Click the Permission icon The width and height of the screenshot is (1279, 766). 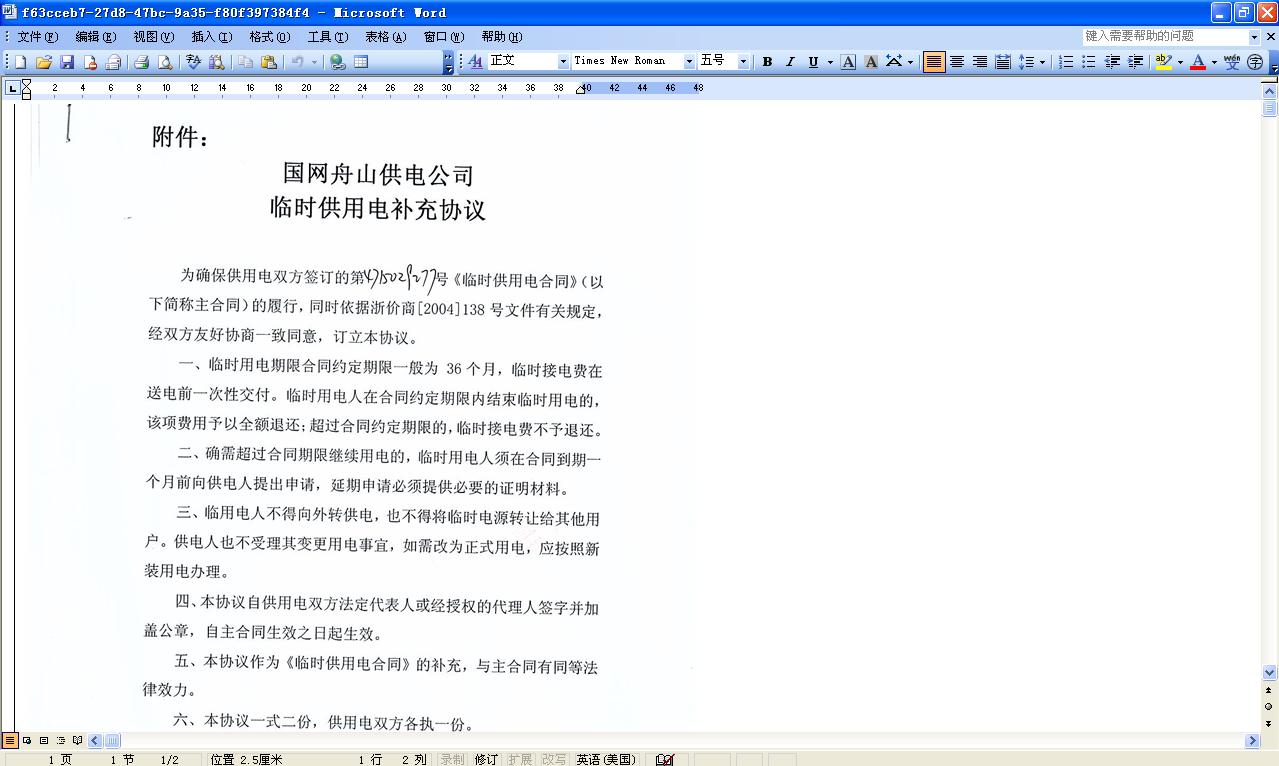click(x=90, y=62)
